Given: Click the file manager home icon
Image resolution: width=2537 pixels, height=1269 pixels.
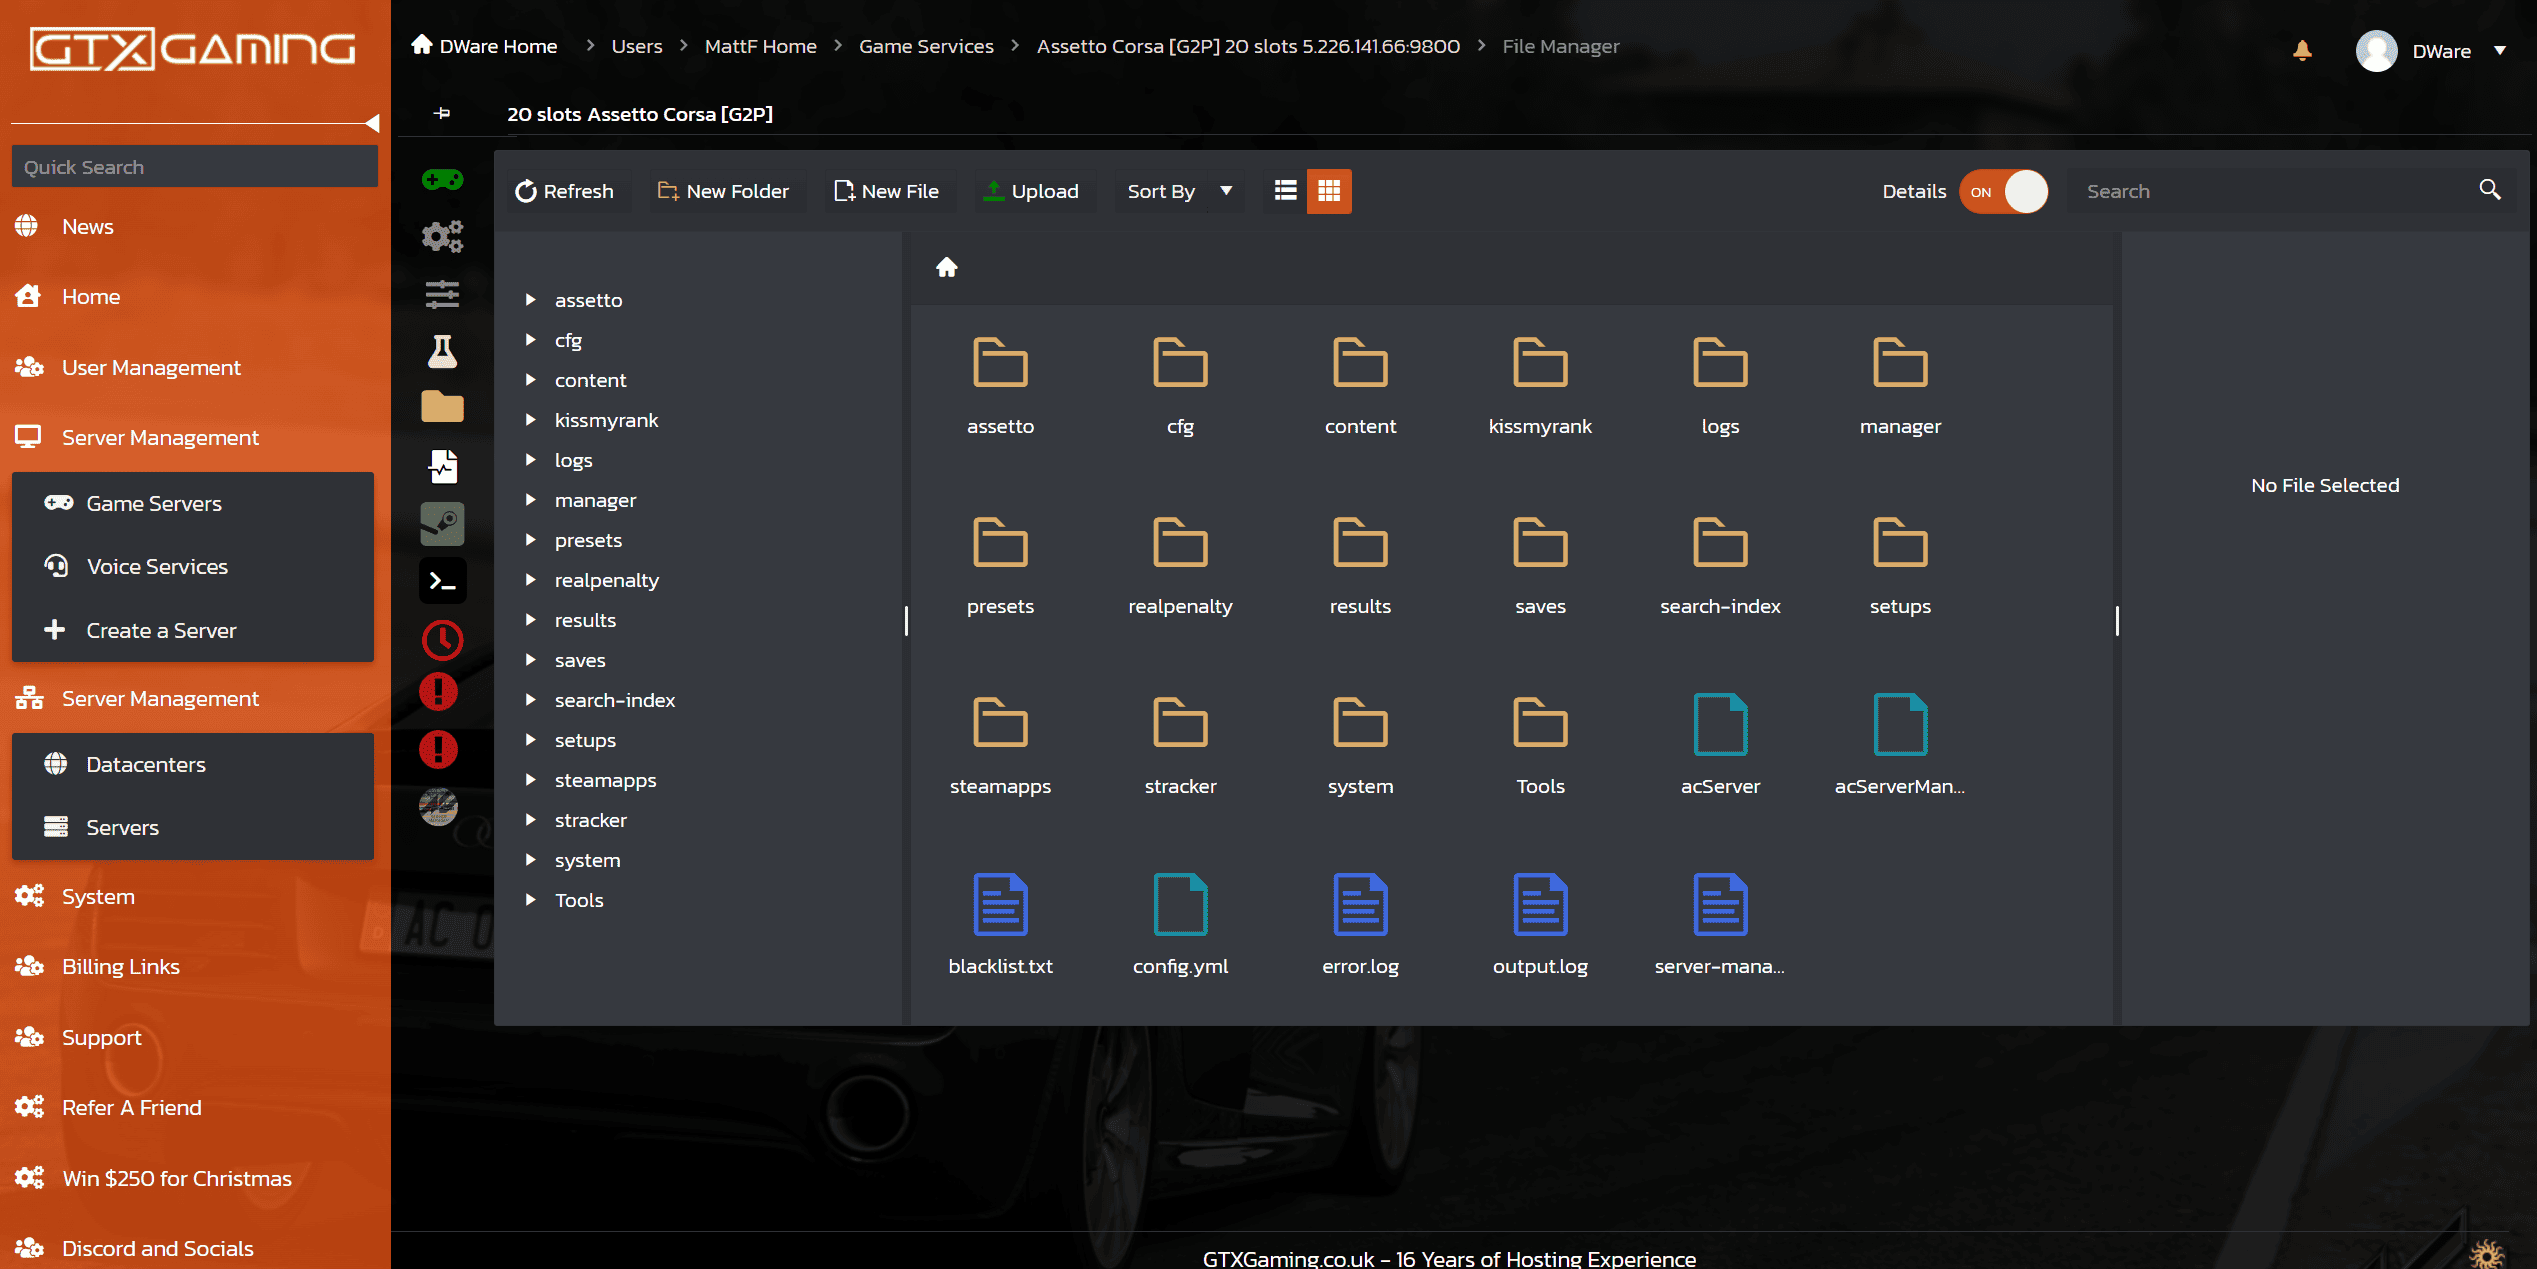Looking at the screenshot, I should coord(946,267).
